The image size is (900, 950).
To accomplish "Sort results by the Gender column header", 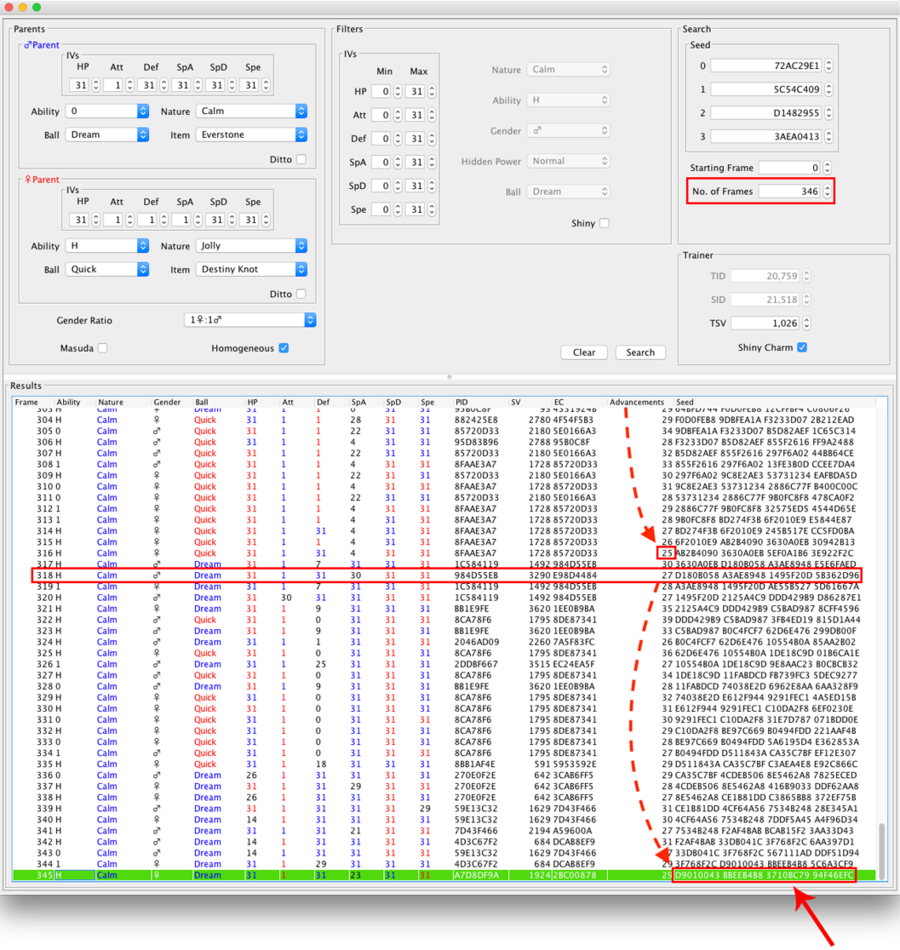I will [167, 402].
